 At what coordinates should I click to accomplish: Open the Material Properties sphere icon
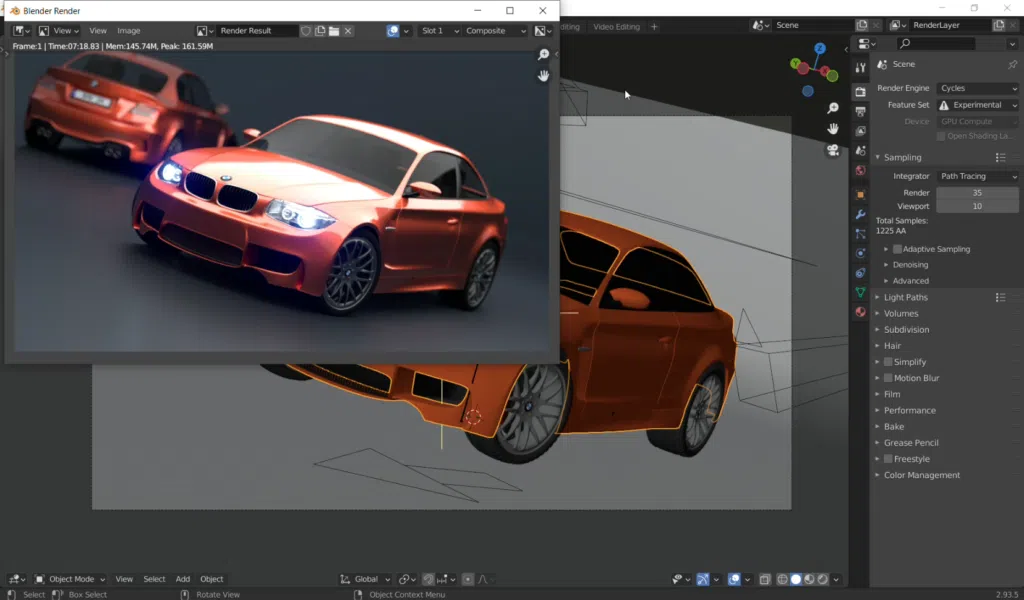coord(860,312)
